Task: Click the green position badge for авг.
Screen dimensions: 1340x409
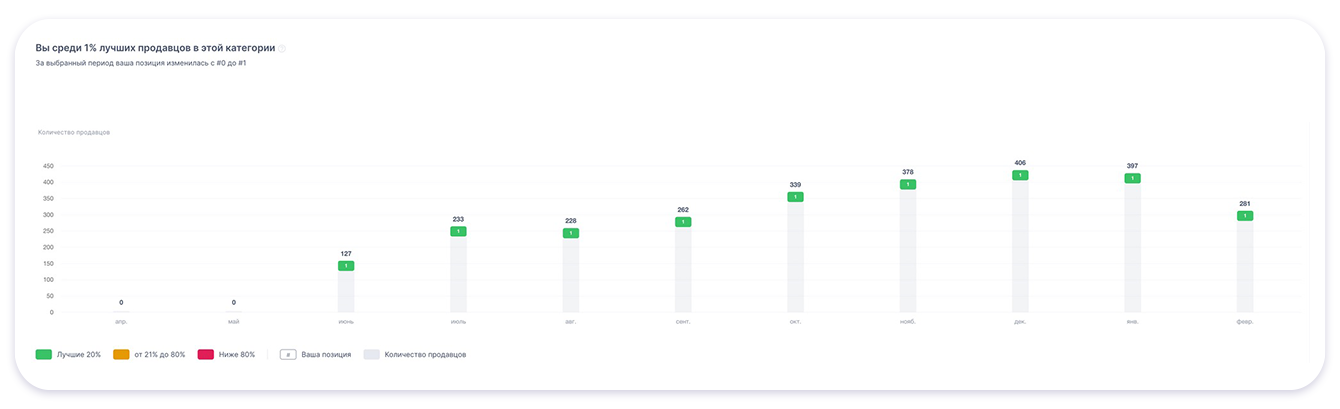Action: pyautogui.click(x=571, y=233)
